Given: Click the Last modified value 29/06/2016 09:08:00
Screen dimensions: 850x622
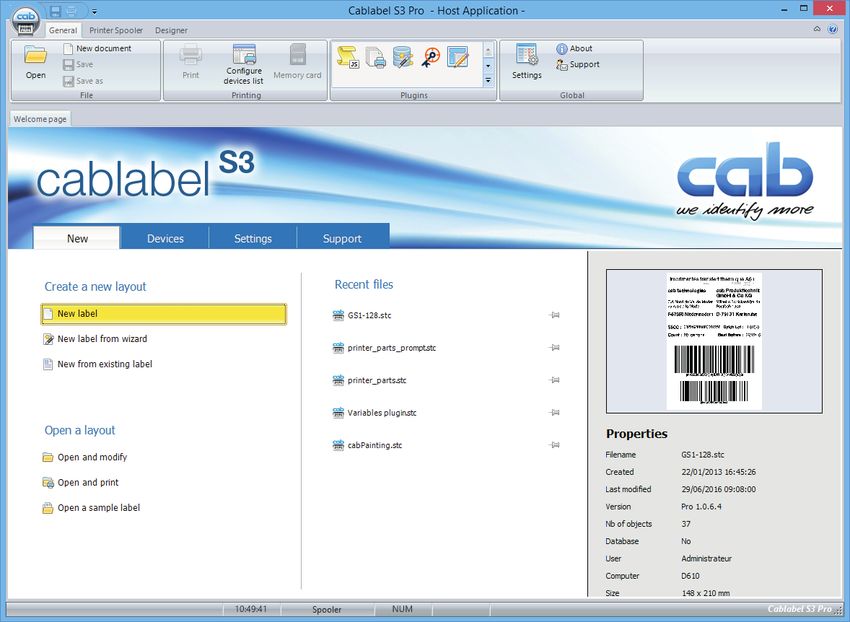Looking at the screenshot, I should coord(718,489).
